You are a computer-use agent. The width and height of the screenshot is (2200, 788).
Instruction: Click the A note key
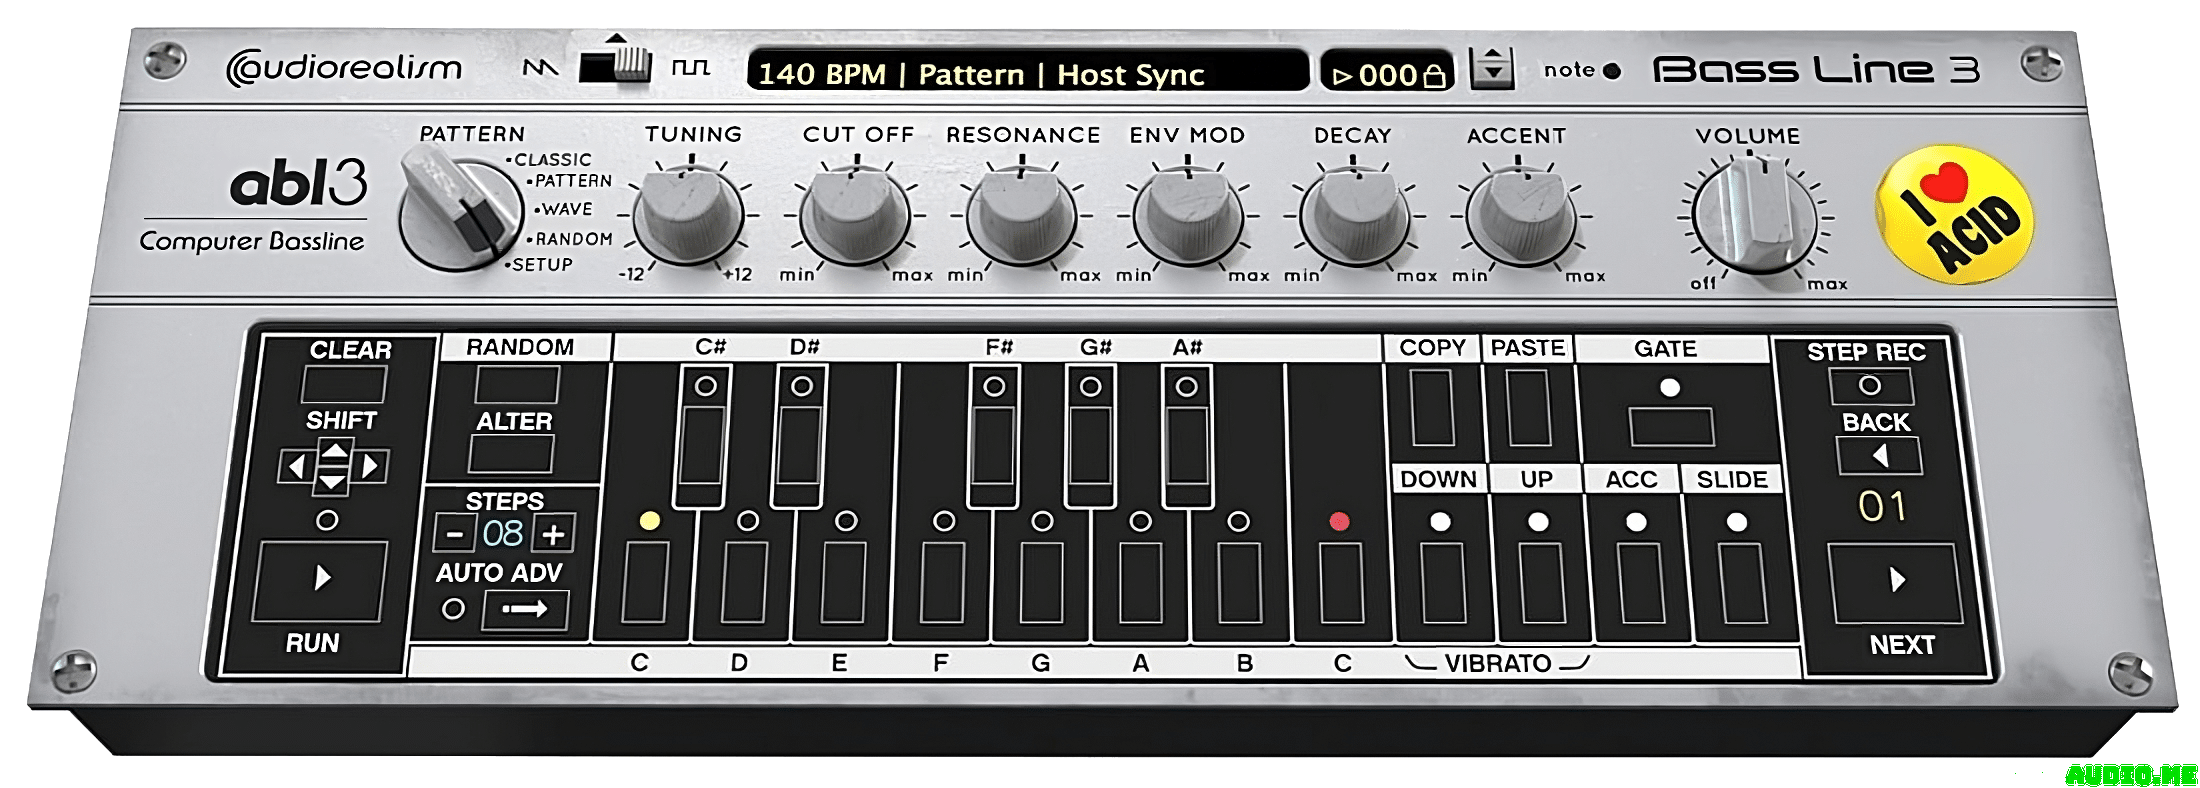pos(1140,583)
